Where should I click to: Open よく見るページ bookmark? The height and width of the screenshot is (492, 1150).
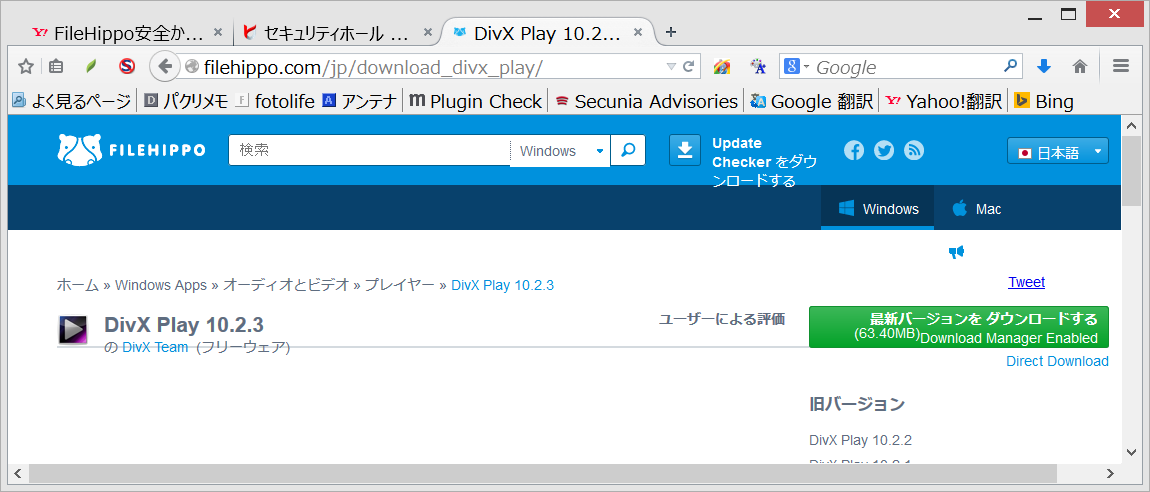click(x=71, y=101)
